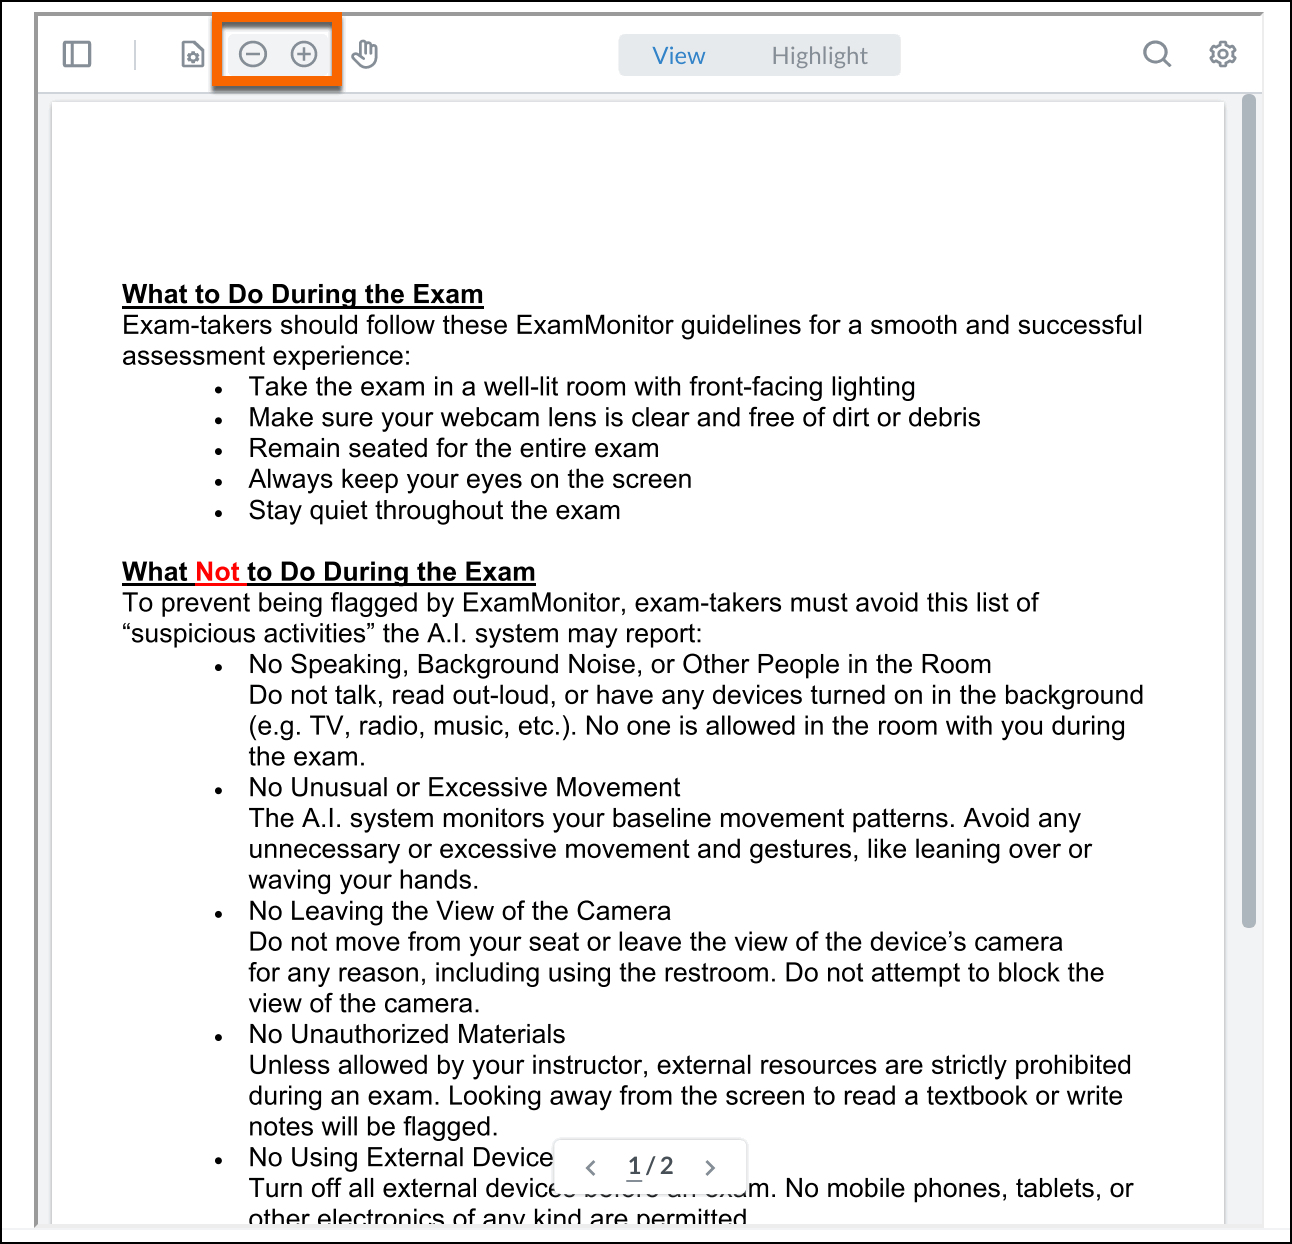Click heading "What Not to Do During the Exam"
The height and width of the screenshot is (1244, 1292).
point(329,572)
